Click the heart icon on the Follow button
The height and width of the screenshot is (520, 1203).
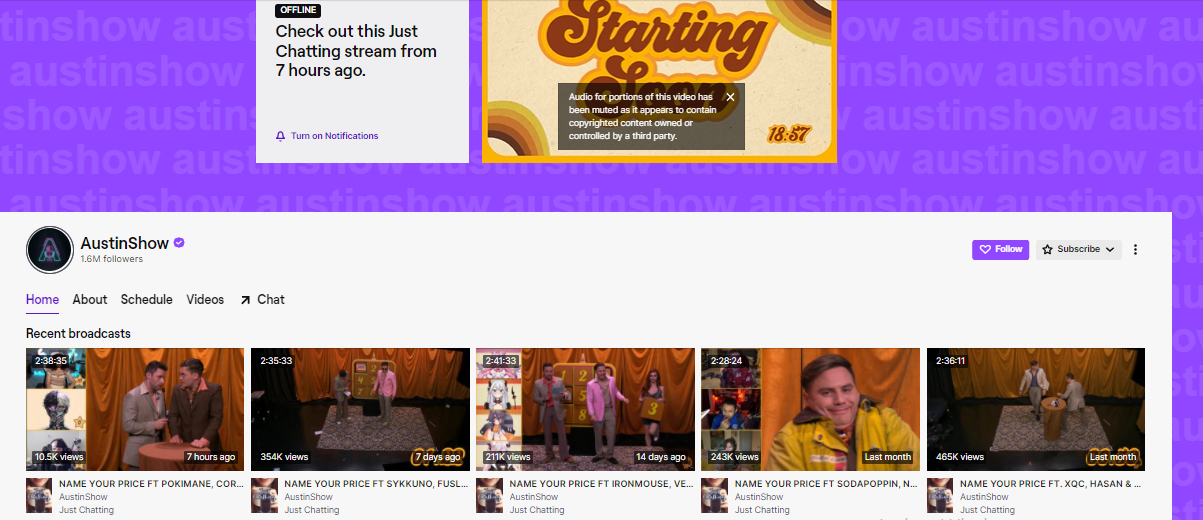985,249
